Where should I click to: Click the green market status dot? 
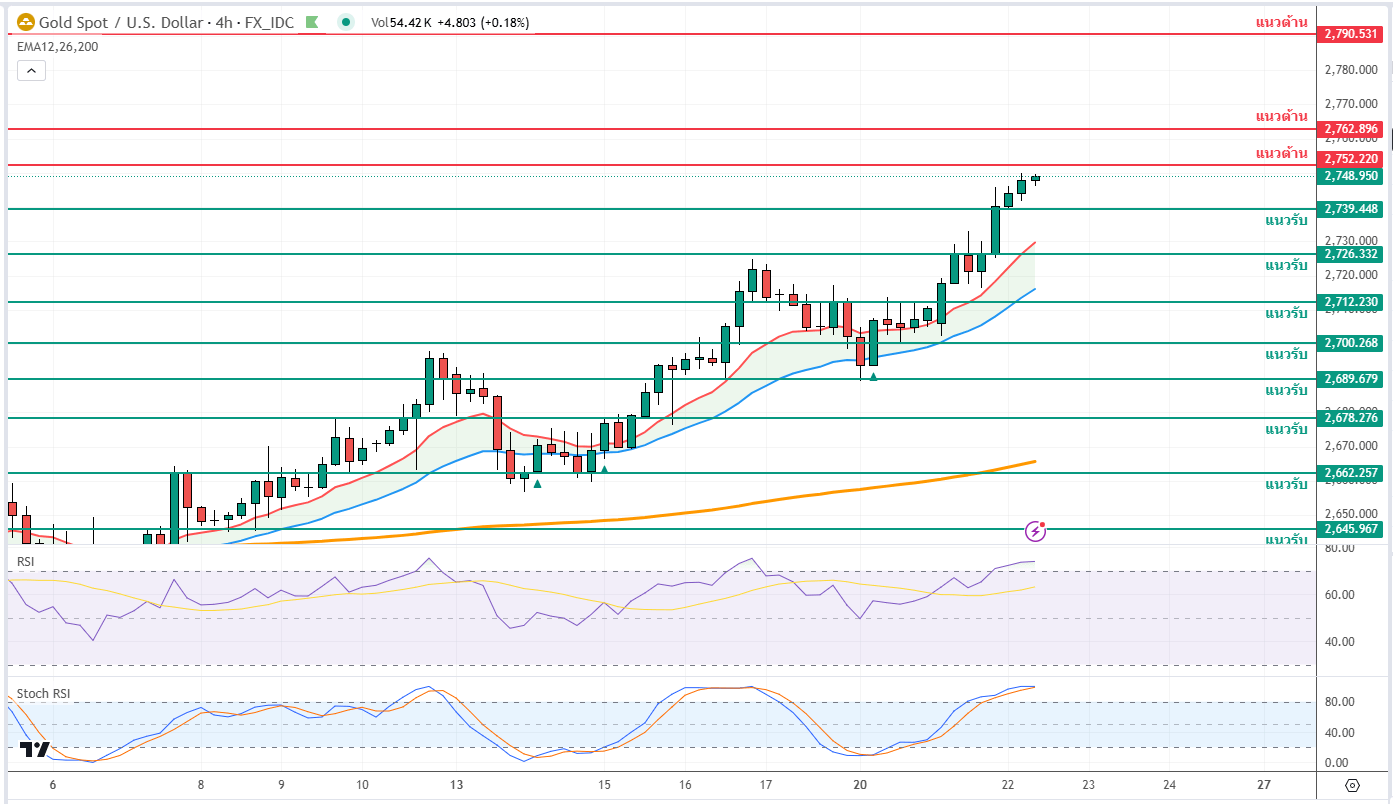click(x=346, y=22)
